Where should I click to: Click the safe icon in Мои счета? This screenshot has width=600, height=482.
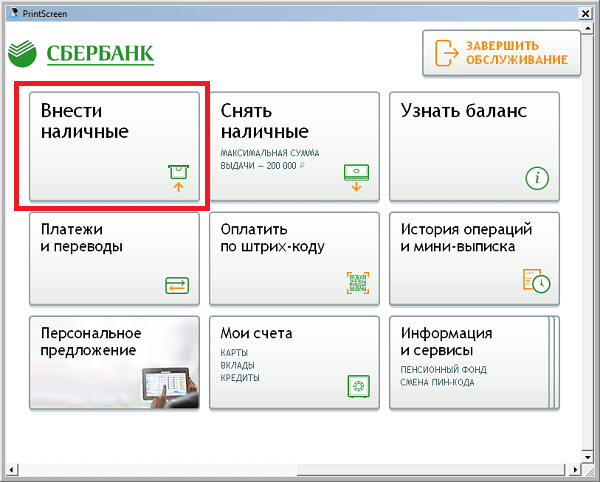[x=357, y=386]
